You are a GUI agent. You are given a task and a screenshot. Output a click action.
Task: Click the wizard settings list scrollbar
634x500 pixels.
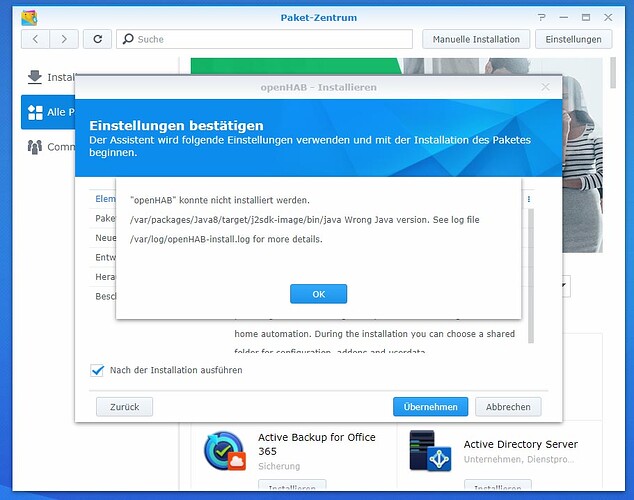[531, 276]
